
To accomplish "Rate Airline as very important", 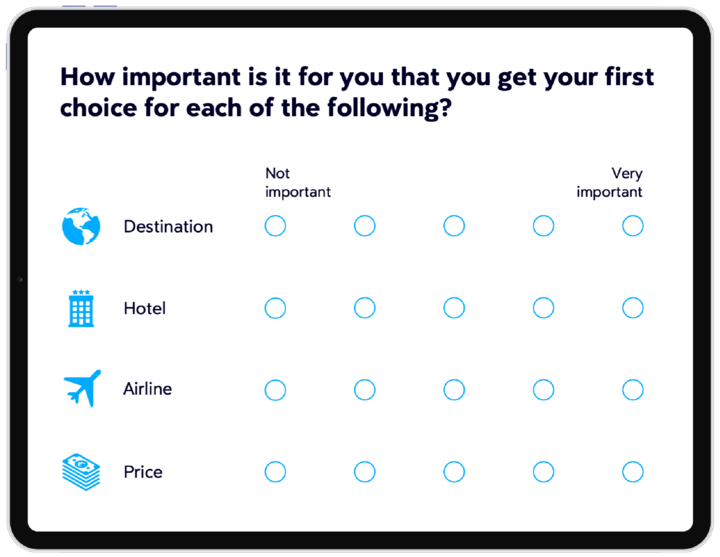I will (633, 389).
